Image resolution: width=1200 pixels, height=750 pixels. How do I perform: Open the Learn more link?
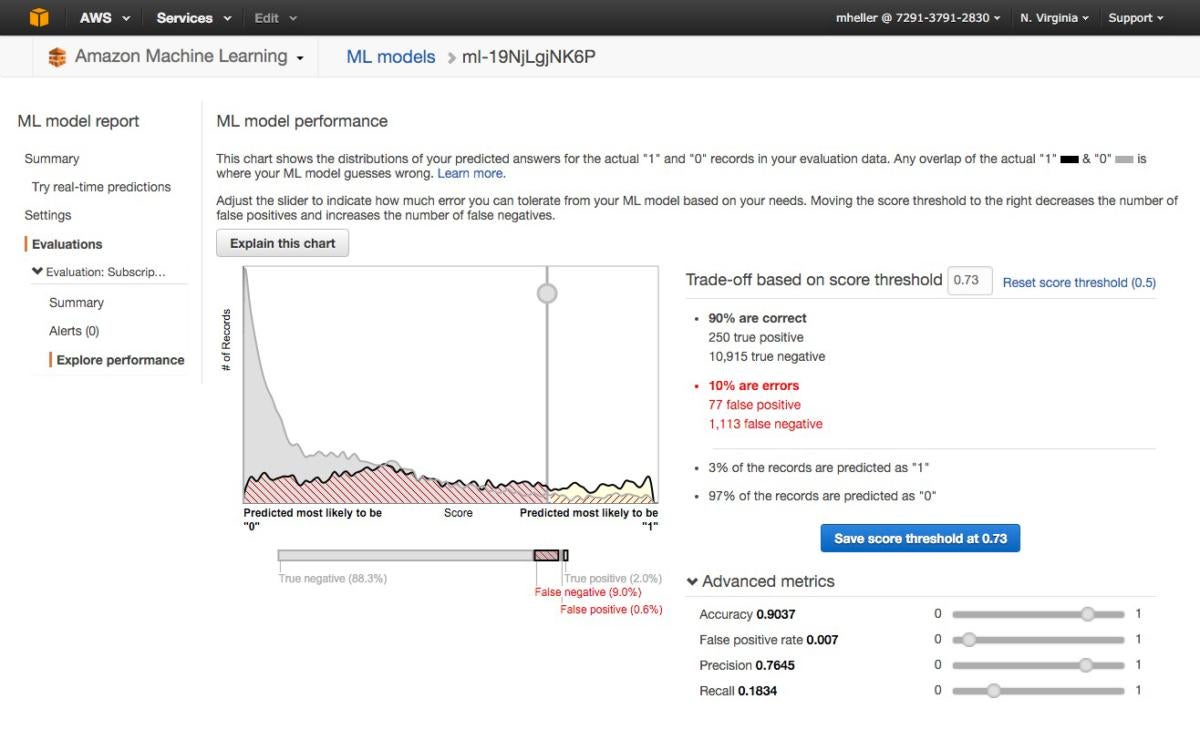coord(471,173)
